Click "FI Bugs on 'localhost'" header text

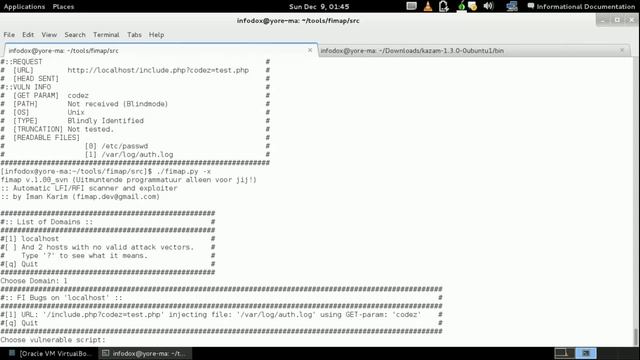(x=69, y=298)
